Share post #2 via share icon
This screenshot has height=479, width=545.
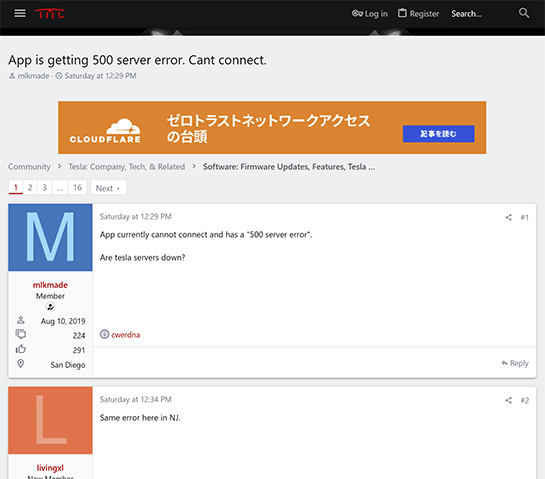[508, 400]
